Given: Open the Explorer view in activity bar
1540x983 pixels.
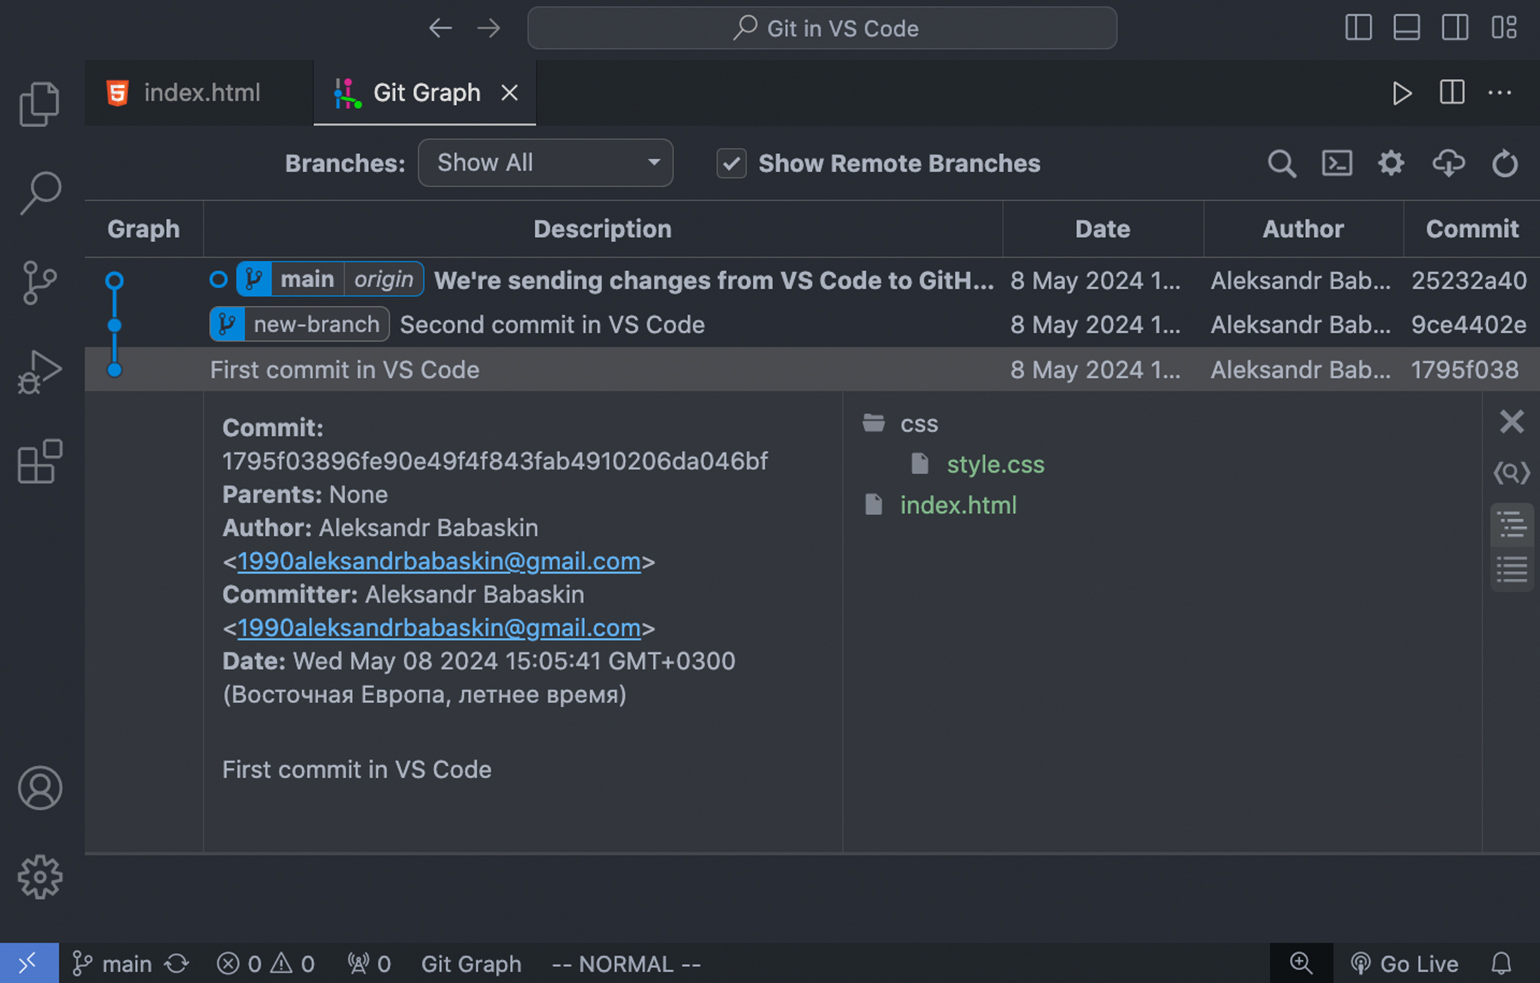Looking at the screenshot, I should coord(40,104).
